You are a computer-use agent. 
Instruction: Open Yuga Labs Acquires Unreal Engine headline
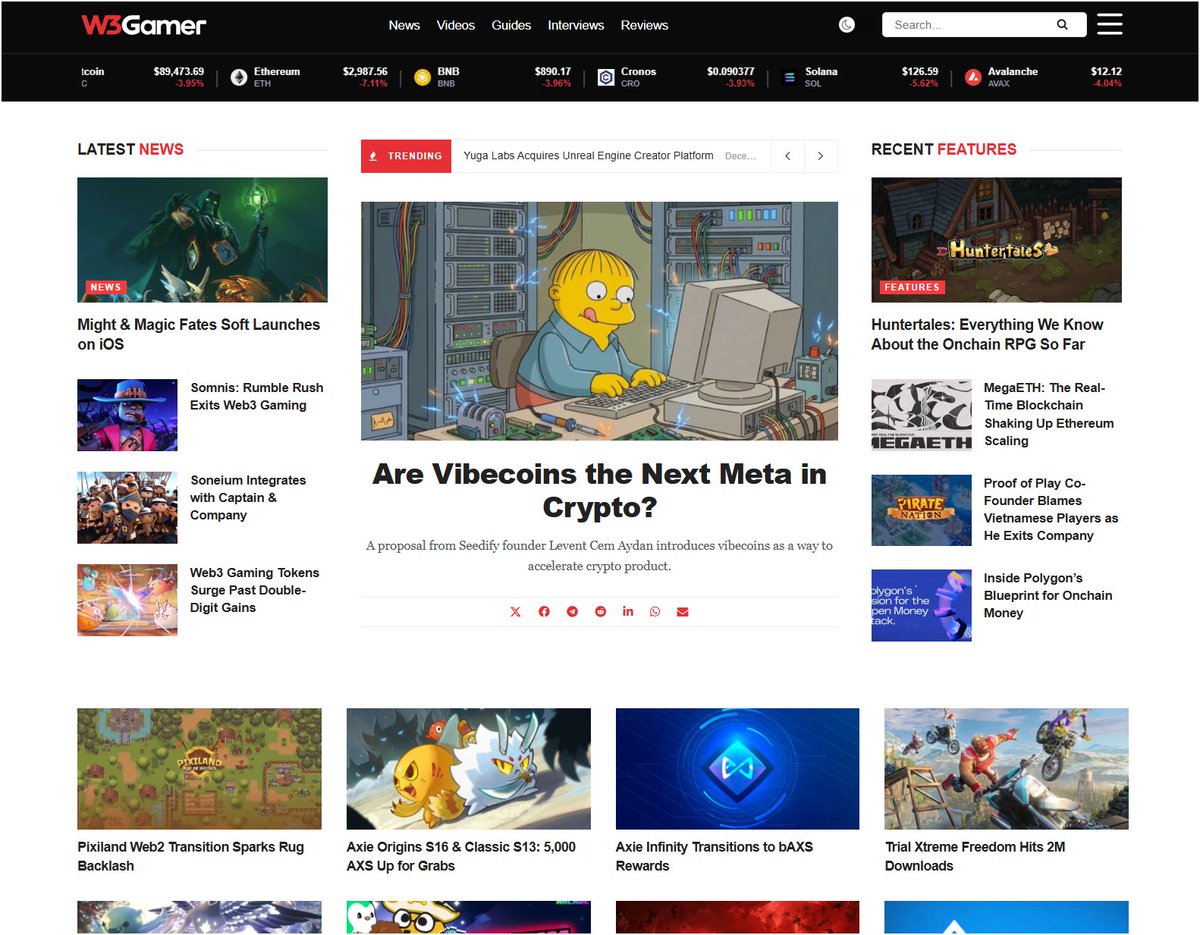tap(588, 156)
